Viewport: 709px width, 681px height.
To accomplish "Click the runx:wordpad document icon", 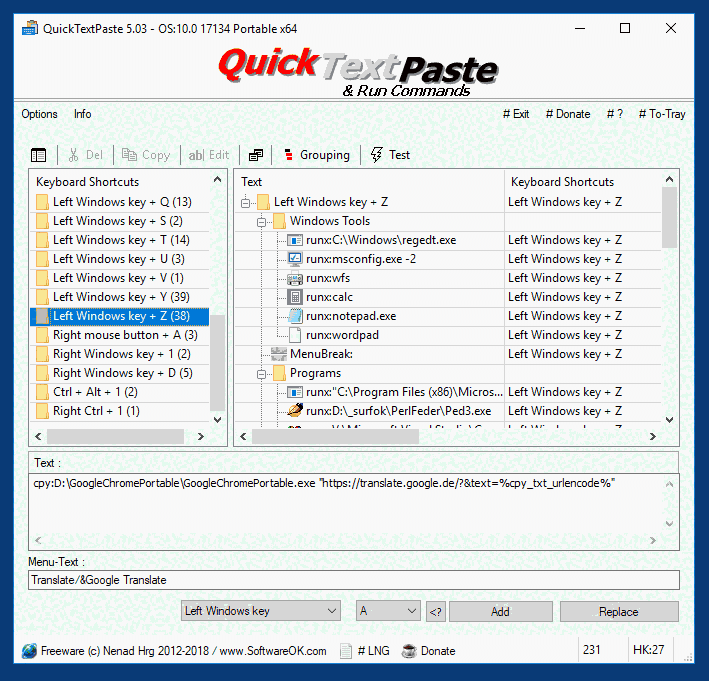I will 295,335.
